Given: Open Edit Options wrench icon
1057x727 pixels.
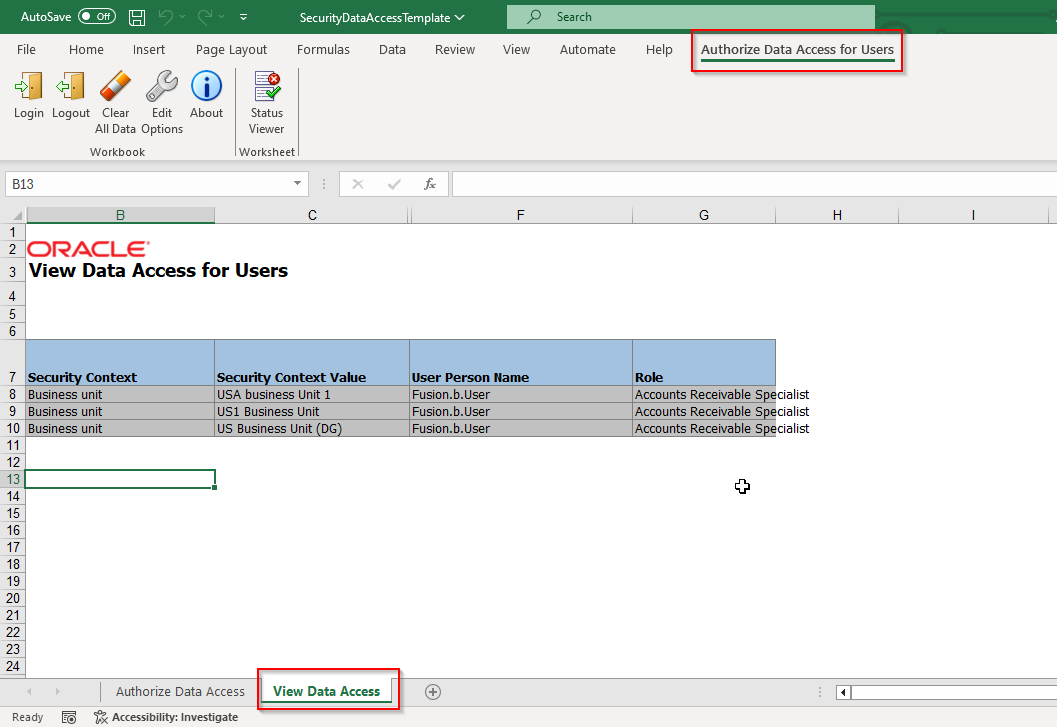Looking at the screenshot, I should tap(162, 86).
